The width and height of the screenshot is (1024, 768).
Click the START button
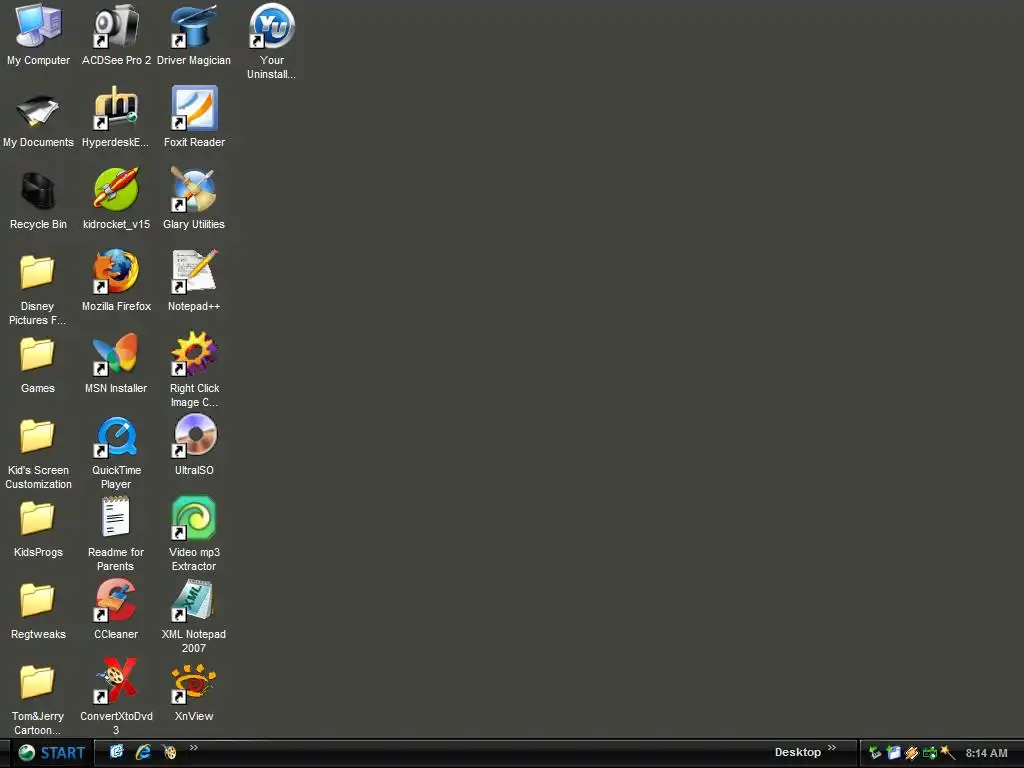click(x=51, y=753)
